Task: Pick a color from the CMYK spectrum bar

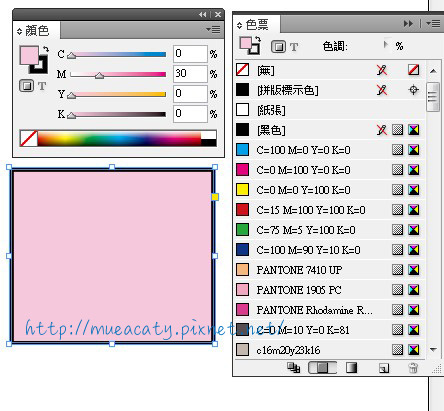Action: tap(119, 138)
